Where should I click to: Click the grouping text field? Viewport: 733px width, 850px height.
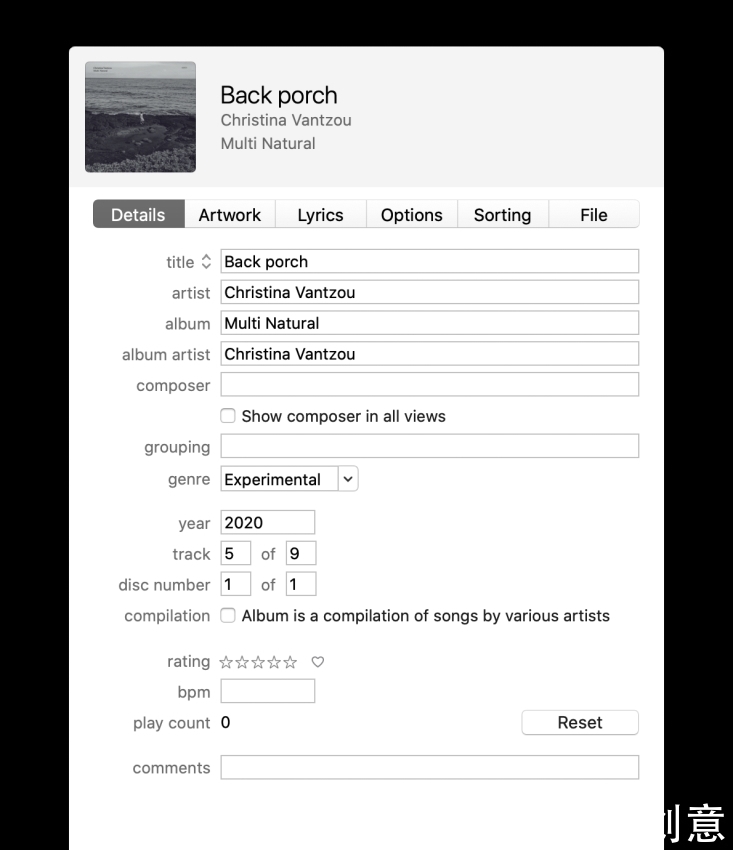point(429,446)
